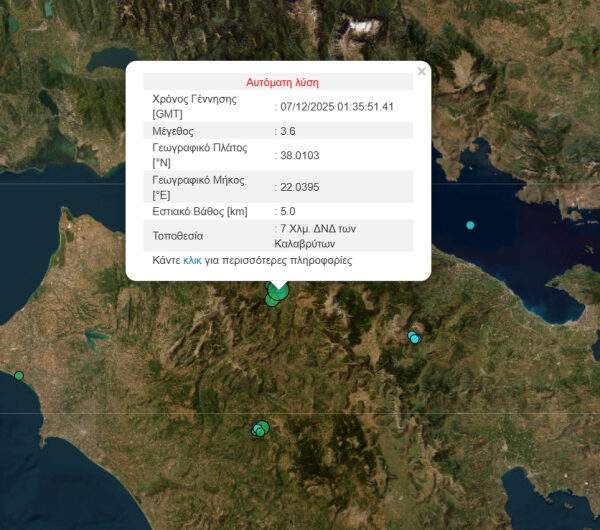Click the cyan marker cluster east of the mountains
The height and width of the screenshot is (530, 600).
[414, 338]
